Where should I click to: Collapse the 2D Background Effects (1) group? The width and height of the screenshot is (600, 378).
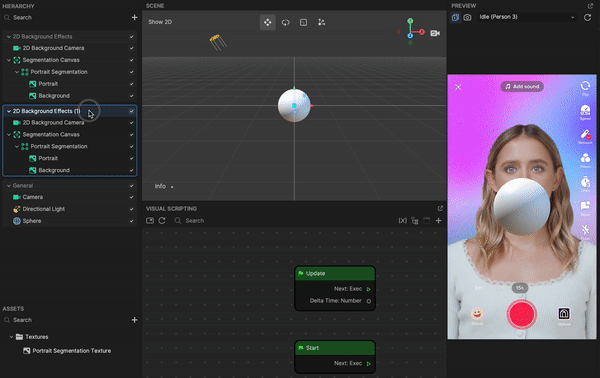coord(9,111)
